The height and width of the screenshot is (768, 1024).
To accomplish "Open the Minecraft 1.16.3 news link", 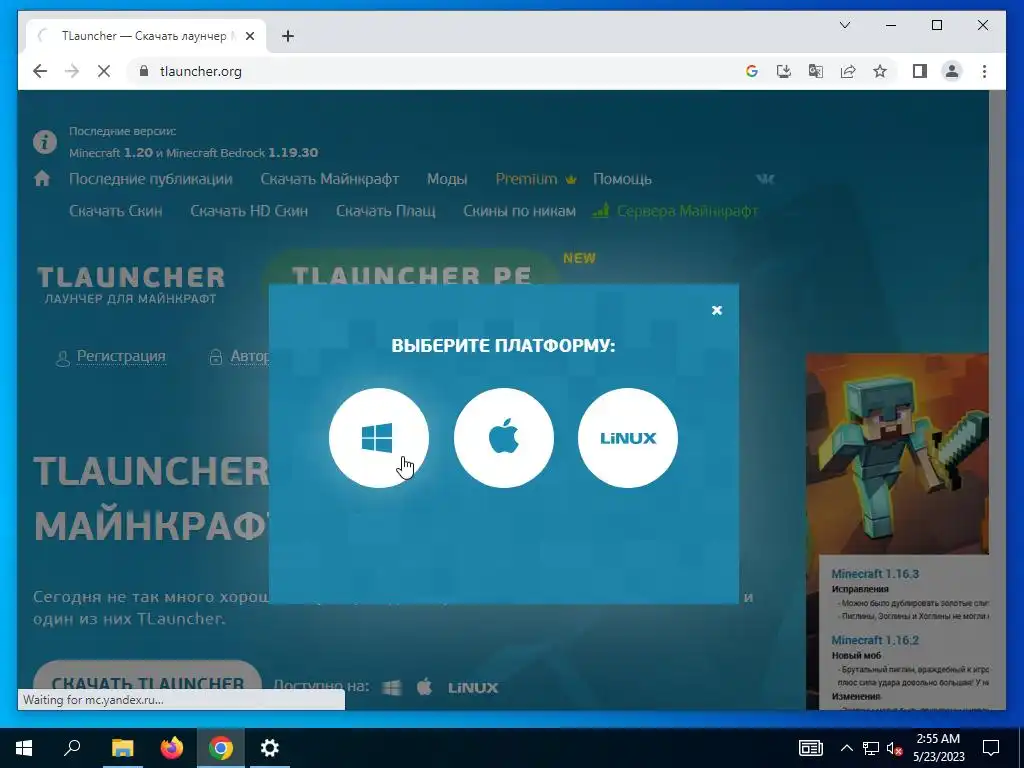I will [x=875, y=573].
